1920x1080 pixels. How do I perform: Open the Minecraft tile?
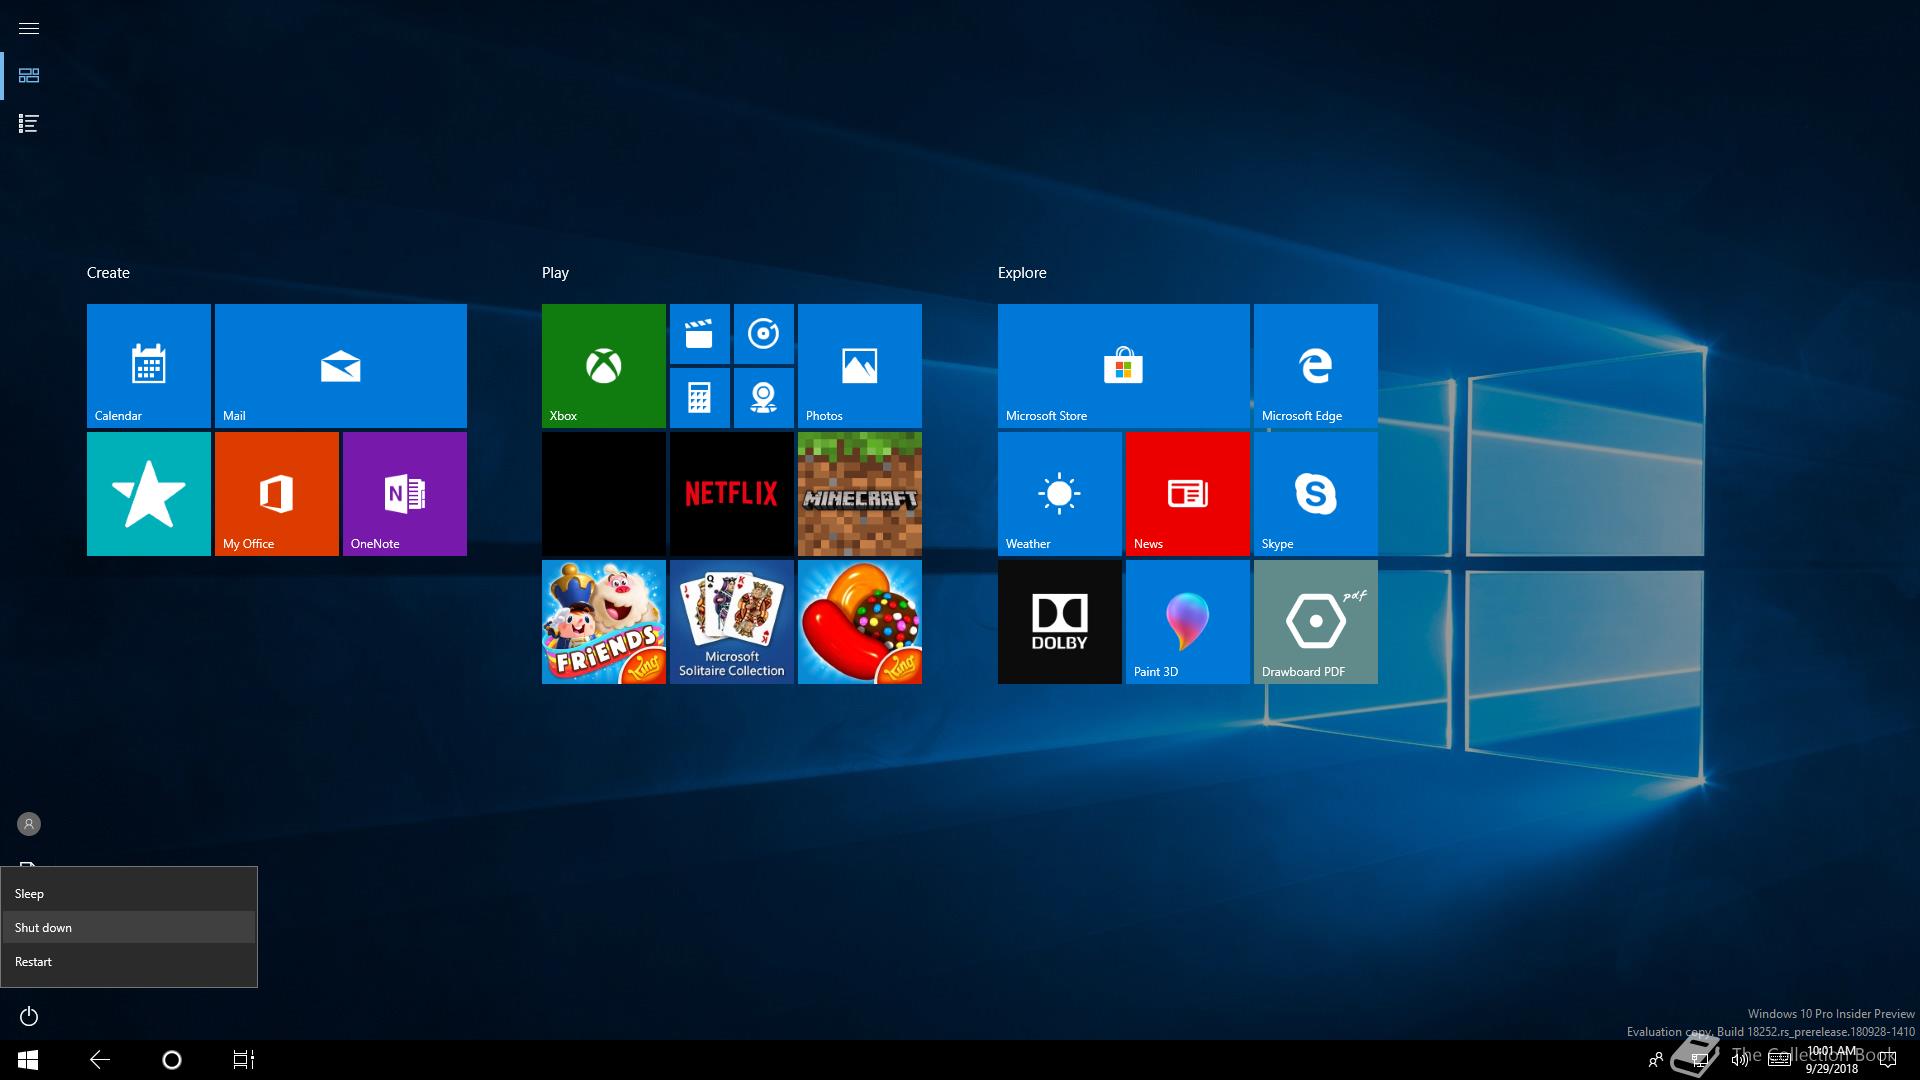point(859,494)
